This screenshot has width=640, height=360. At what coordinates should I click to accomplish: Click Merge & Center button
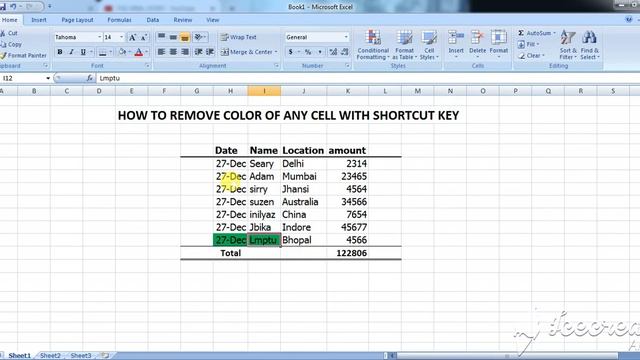pos(246,52)
